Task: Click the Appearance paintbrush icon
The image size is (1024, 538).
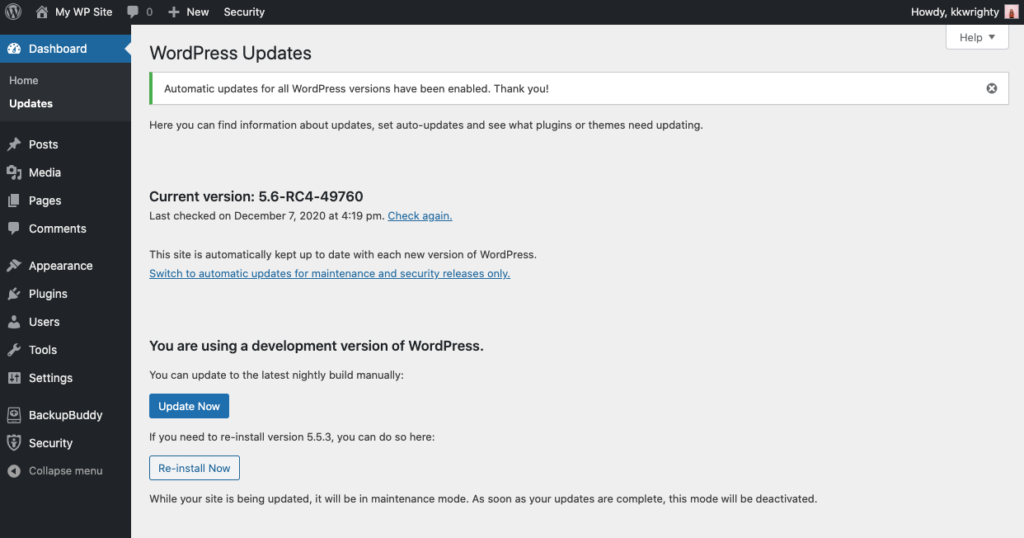Action: pos(14,266)
